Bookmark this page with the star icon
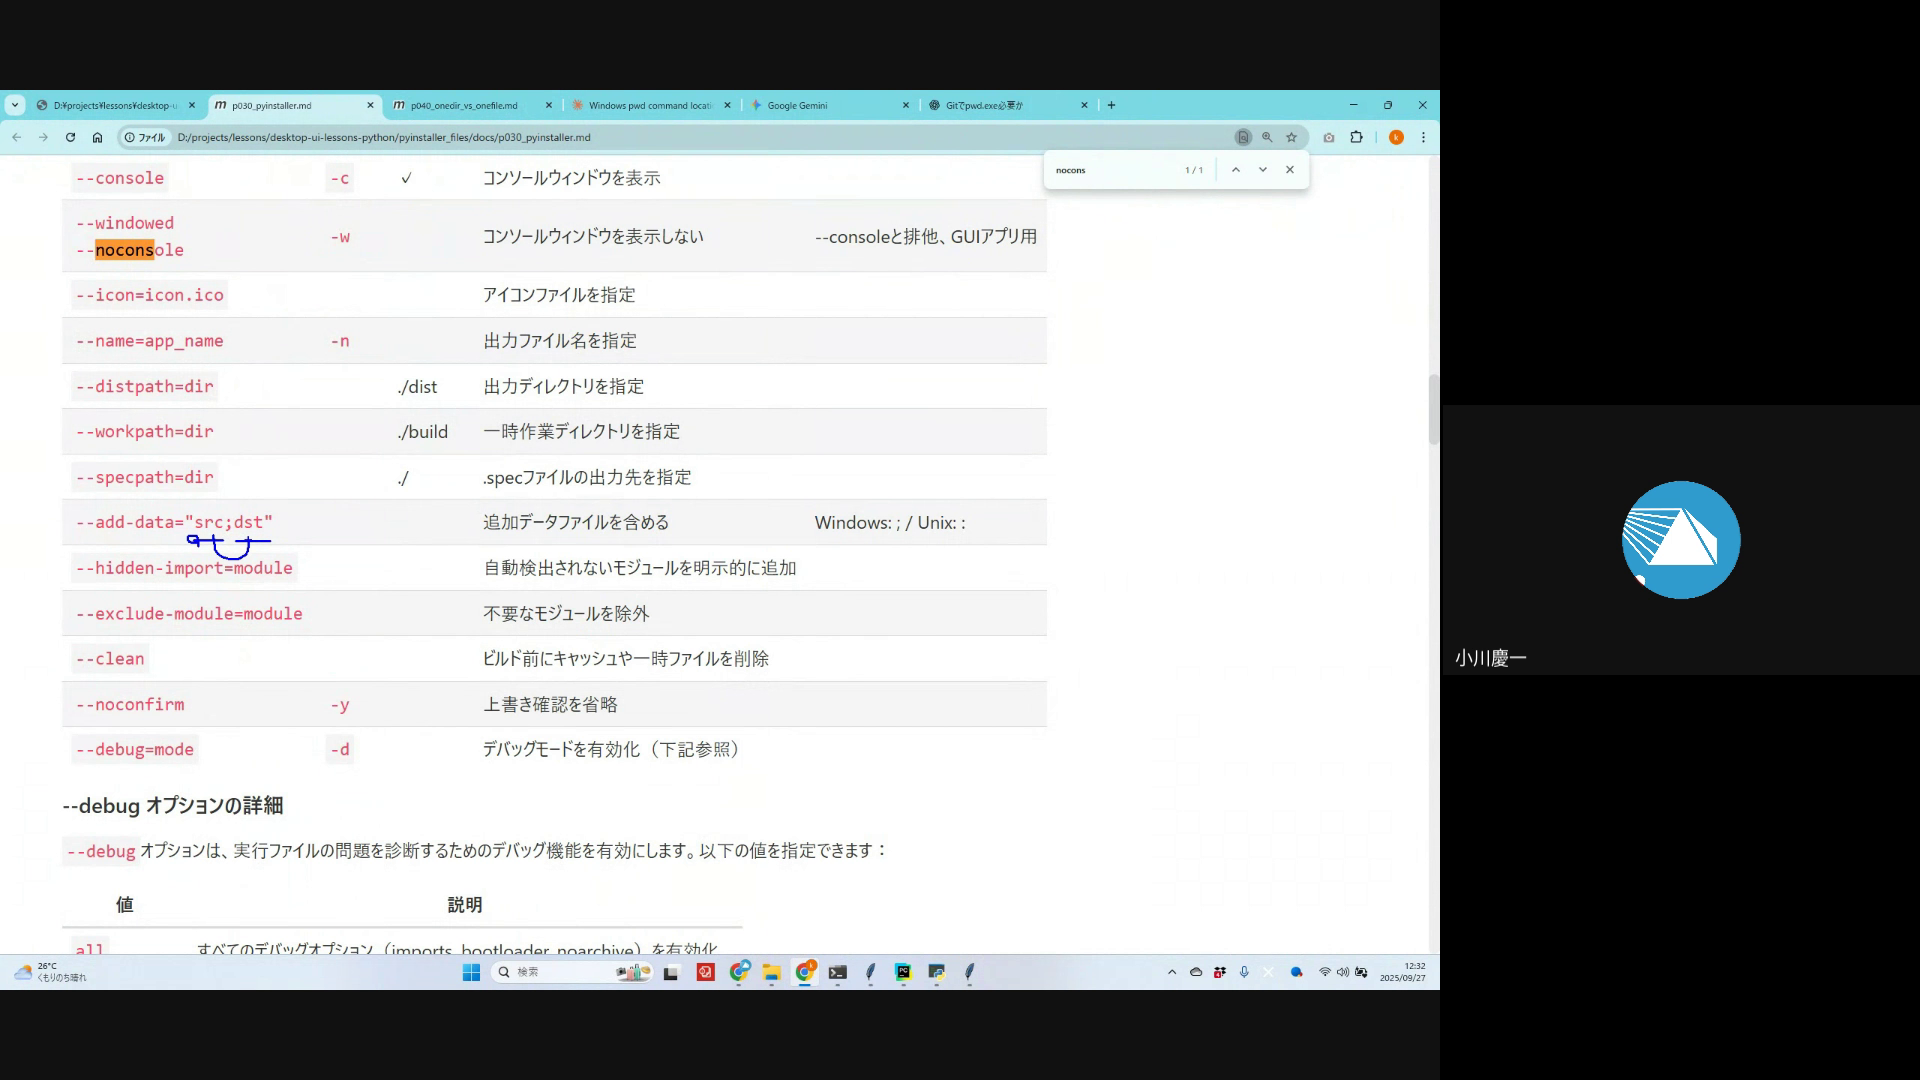The width and height of the screenshot is (1920, 1080). pyautogui.click(x=1291, y=138)
